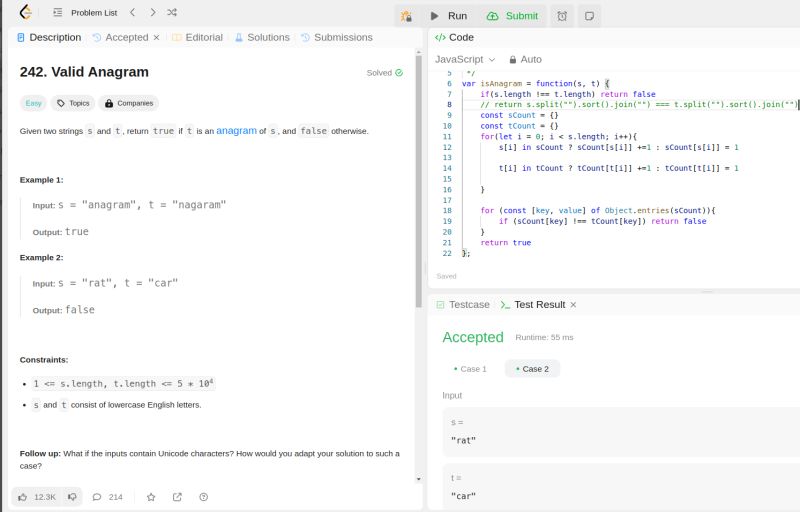Select Case 1 result
Viewport: 800px width, 512px height.
(470, 369)
